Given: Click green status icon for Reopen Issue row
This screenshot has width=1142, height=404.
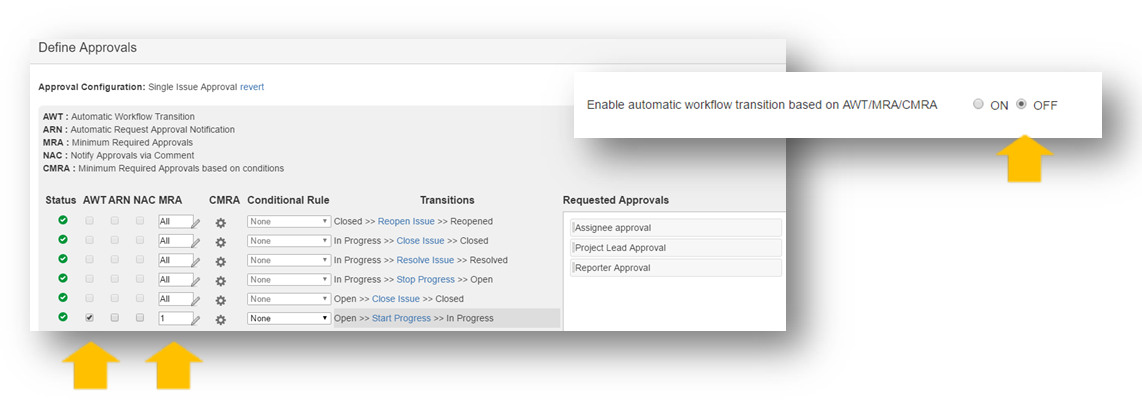Looking at the screenshot, I should click(63, 220).
